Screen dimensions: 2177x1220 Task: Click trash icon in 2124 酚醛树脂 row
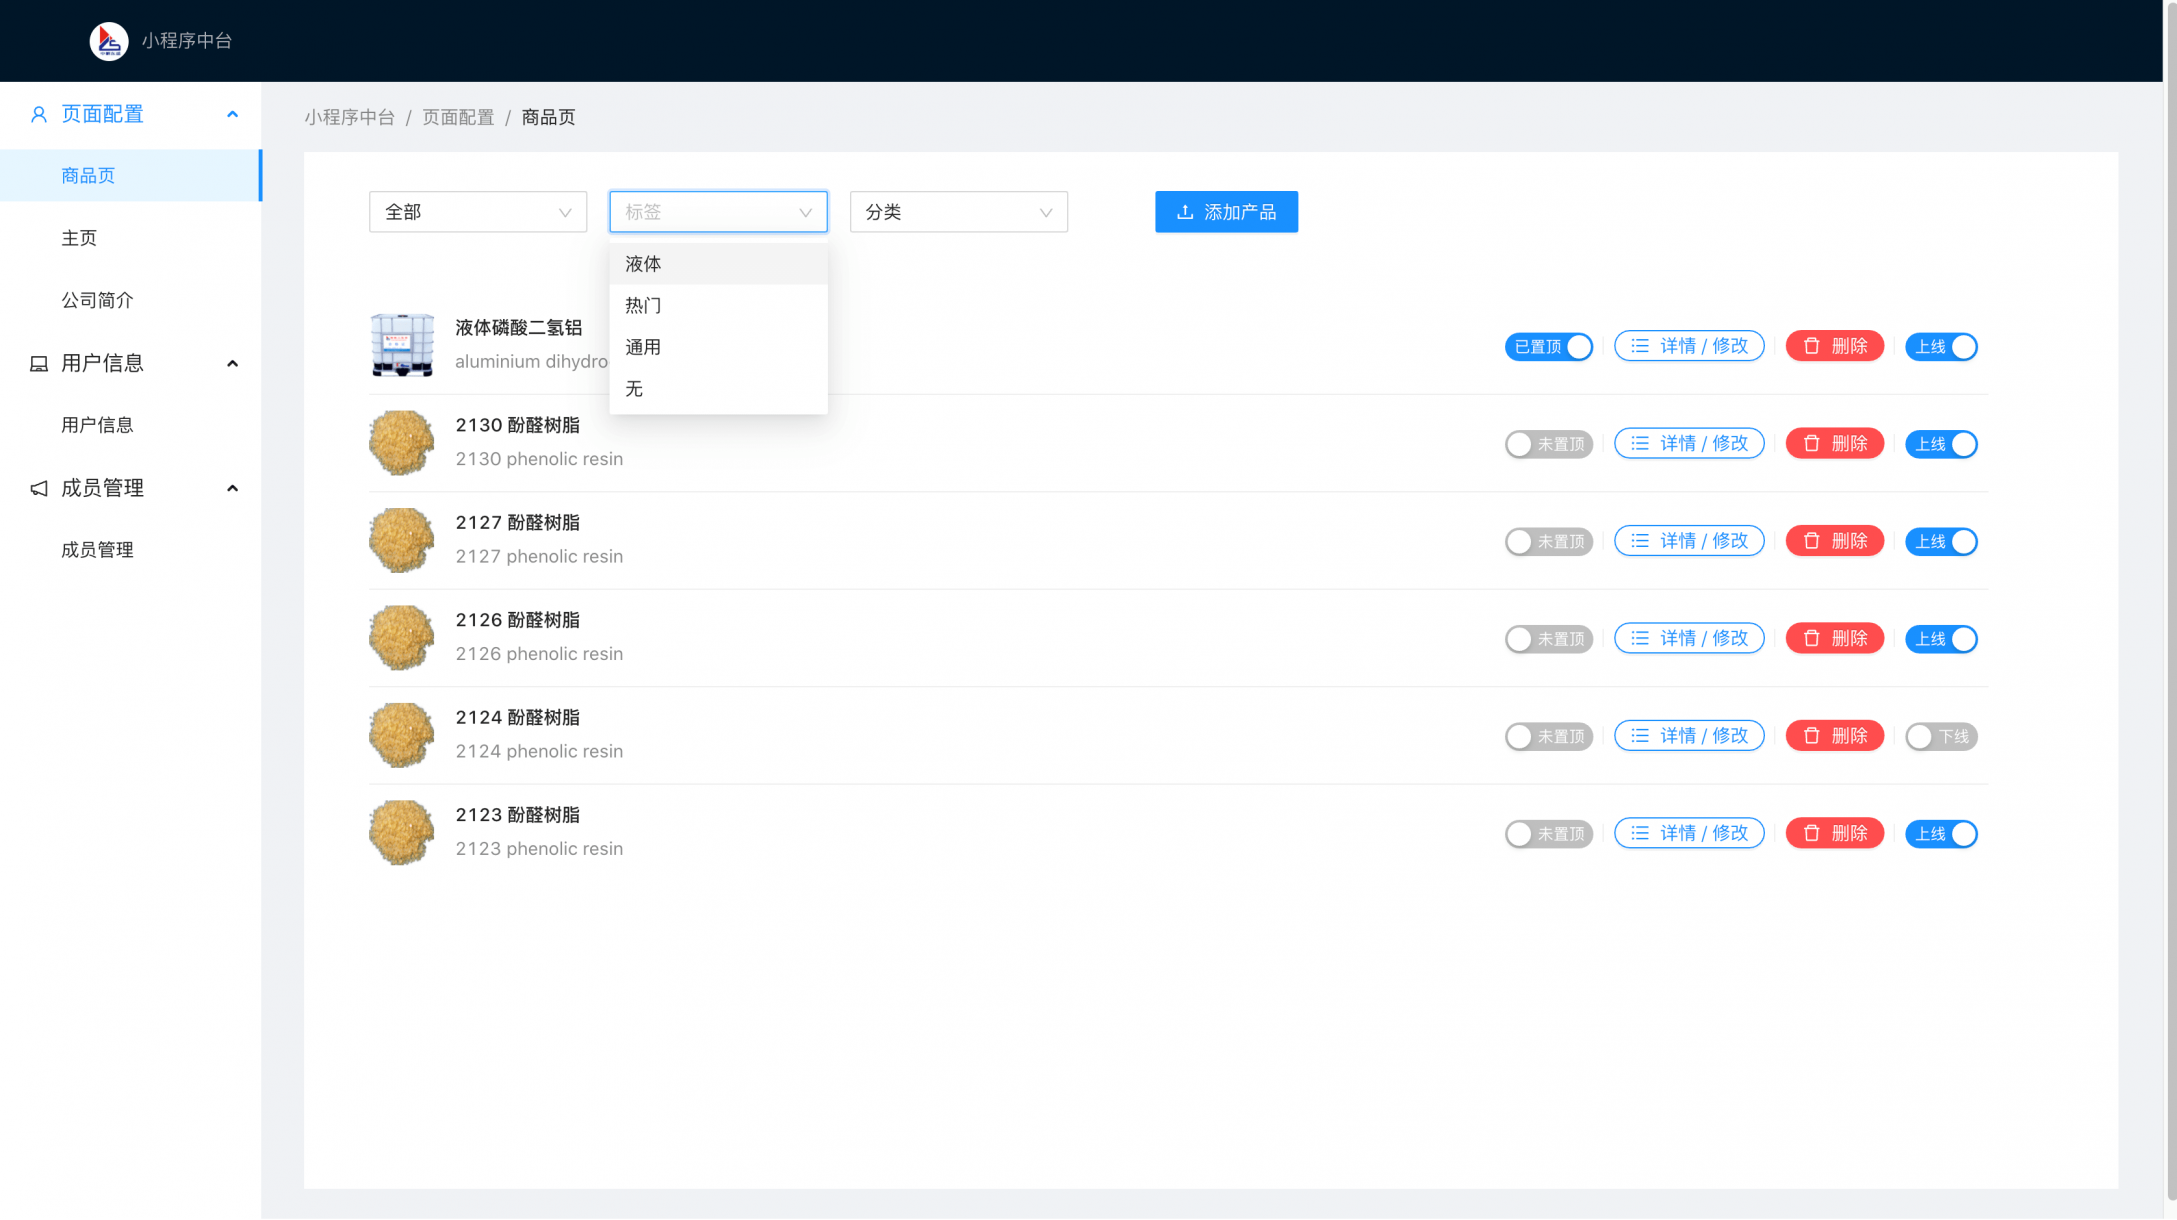(x=1811, y=736)
